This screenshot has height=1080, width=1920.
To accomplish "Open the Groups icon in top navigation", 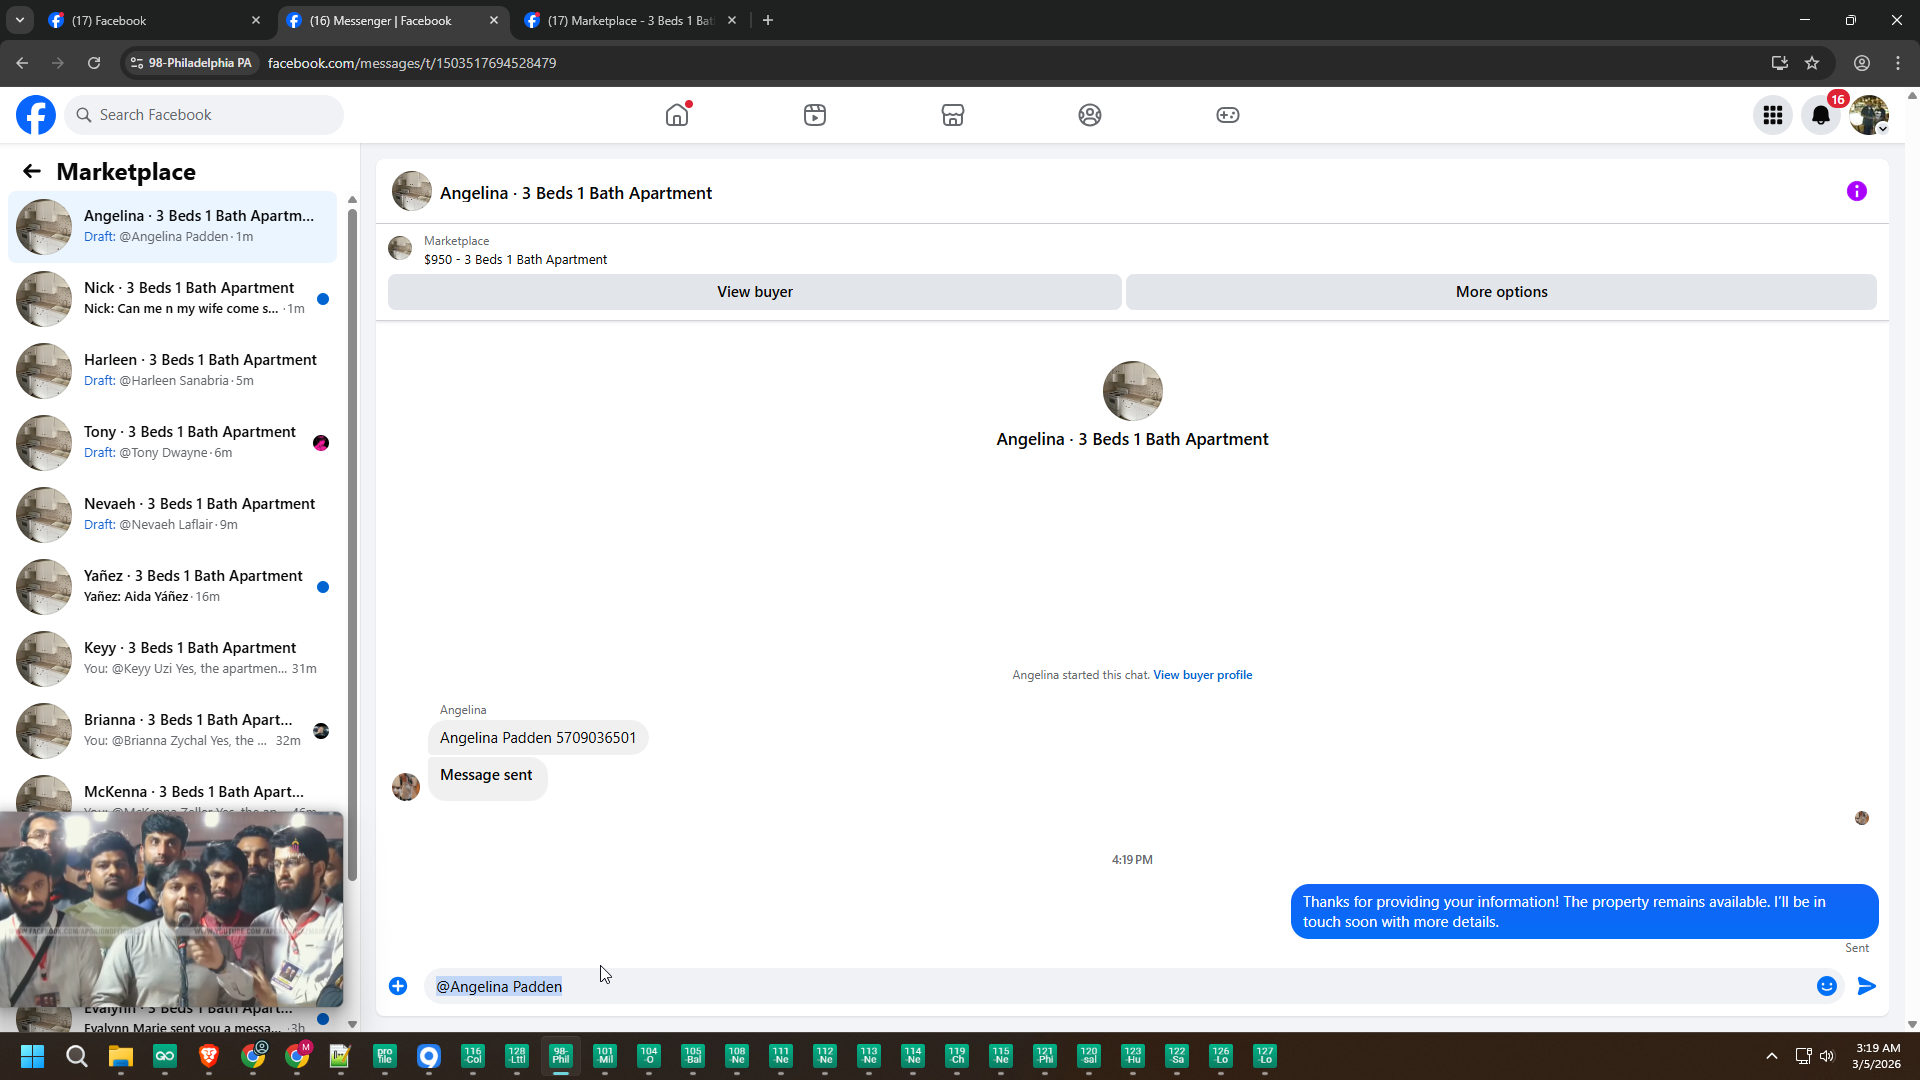I will coord(1090,115).
